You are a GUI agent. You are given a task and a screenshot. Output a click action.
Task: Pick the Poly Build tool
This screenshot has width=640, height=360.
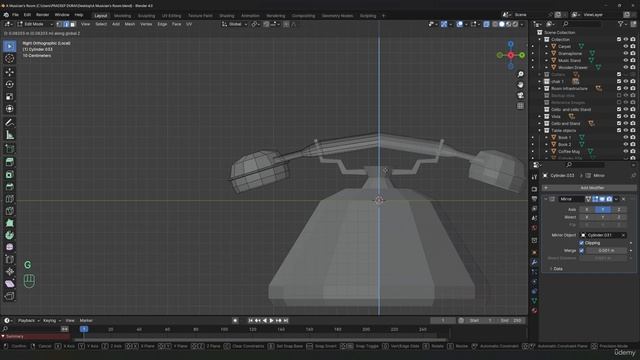[x=9, y=223]
